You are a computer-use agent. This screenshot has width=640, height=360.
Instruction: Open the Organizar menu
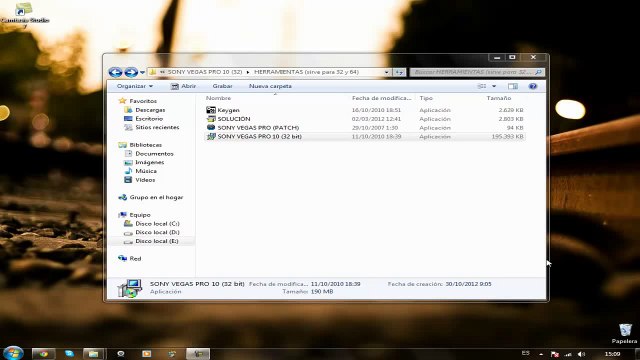coord(135,86)
